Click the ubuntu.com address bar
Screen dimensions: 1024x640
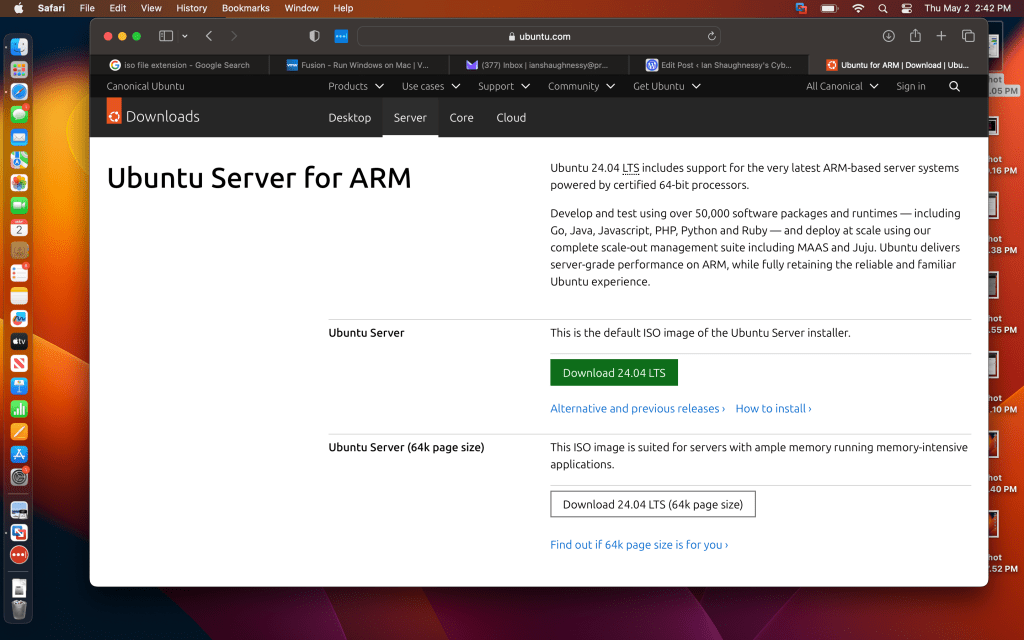click(x=540, y=36)
